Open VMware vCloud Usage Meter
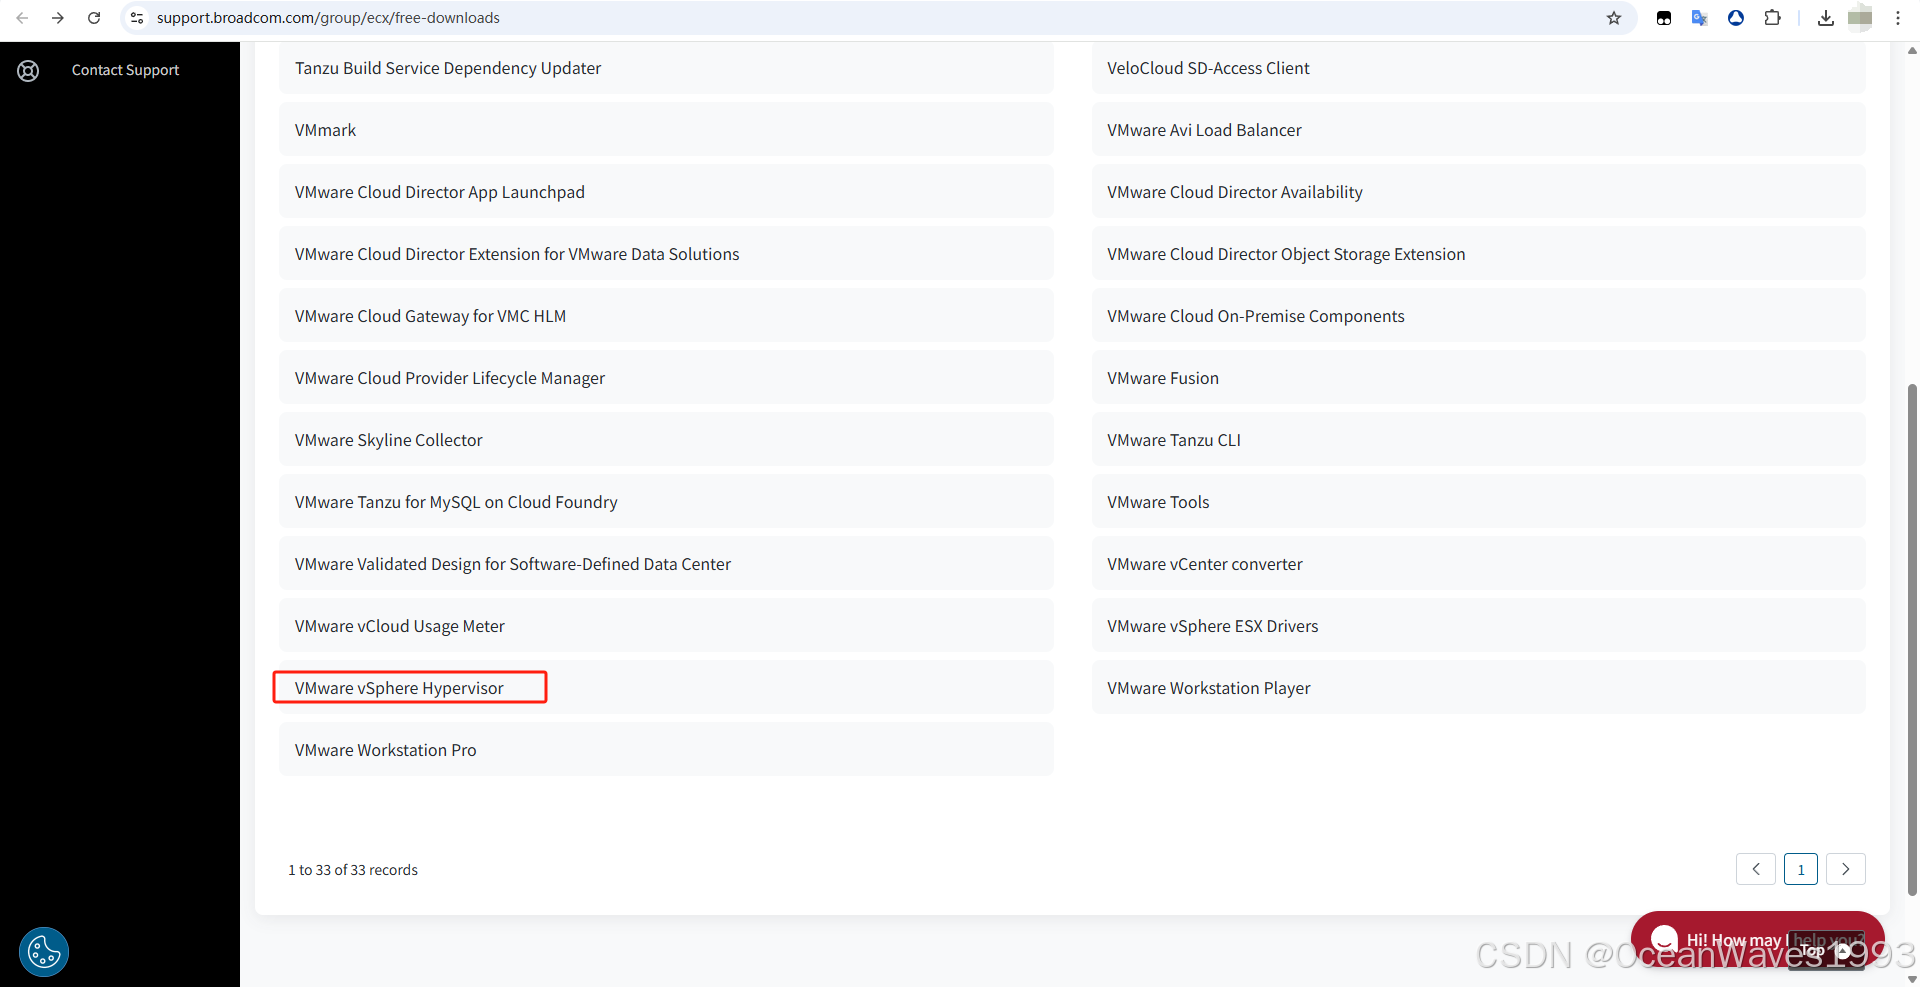The width and height of the screenshot is (1920, 987). [666, 626]
